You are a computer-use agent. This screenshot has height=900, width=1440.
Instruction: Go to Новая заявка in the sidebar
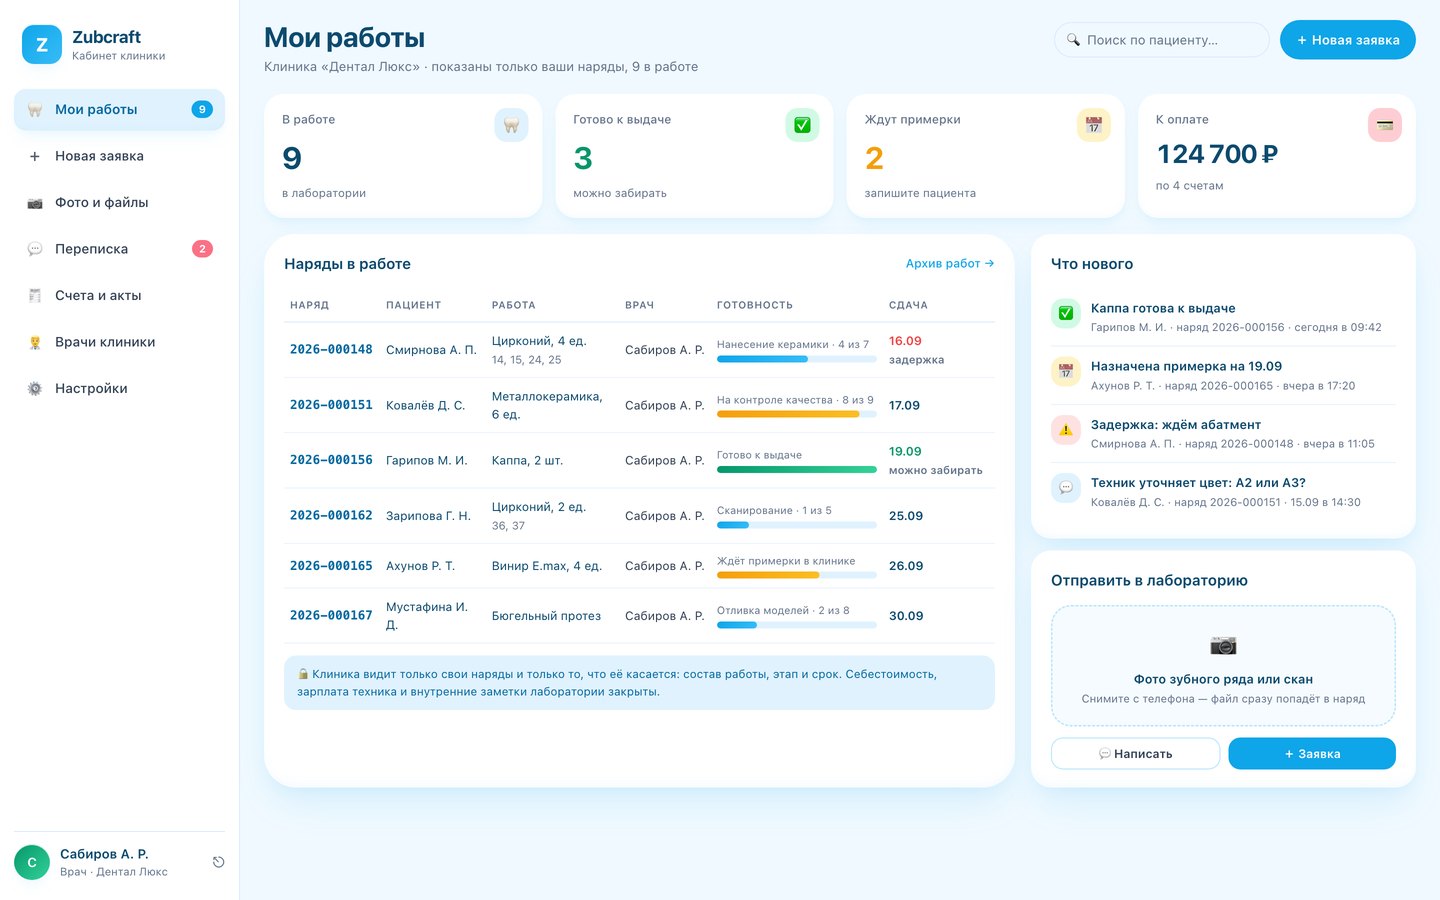coord(119,156)
